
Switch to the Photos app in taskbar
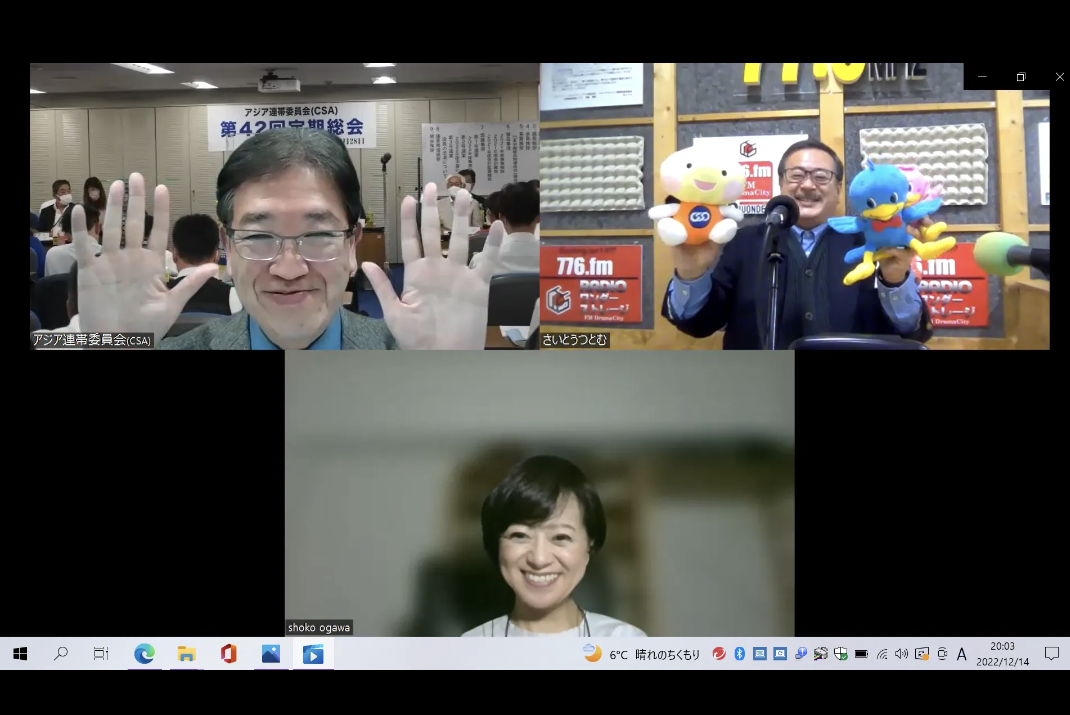pos(271,654)
